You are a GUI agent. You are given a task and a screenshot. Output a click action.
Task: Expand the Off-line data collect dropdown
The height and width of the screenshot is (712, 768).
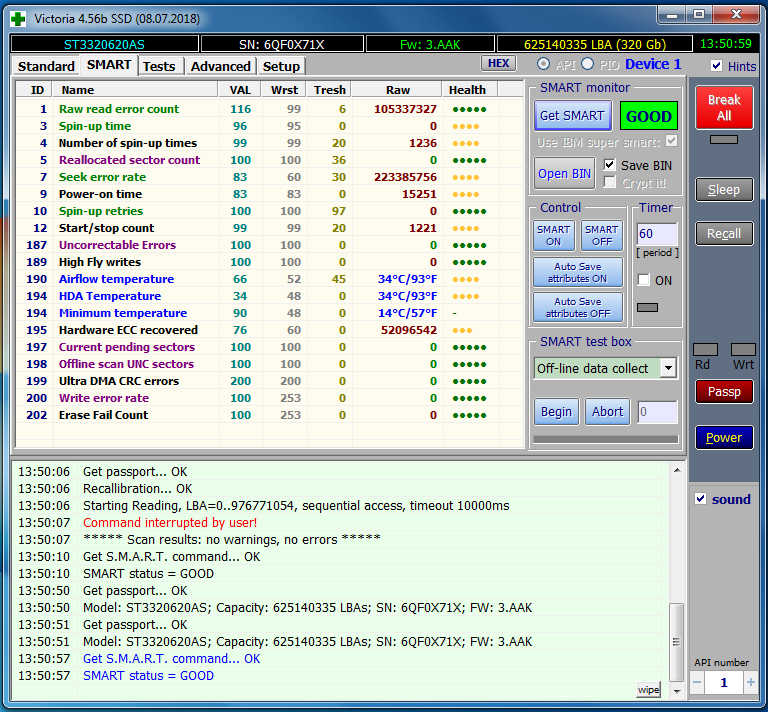tap(668, 368)
